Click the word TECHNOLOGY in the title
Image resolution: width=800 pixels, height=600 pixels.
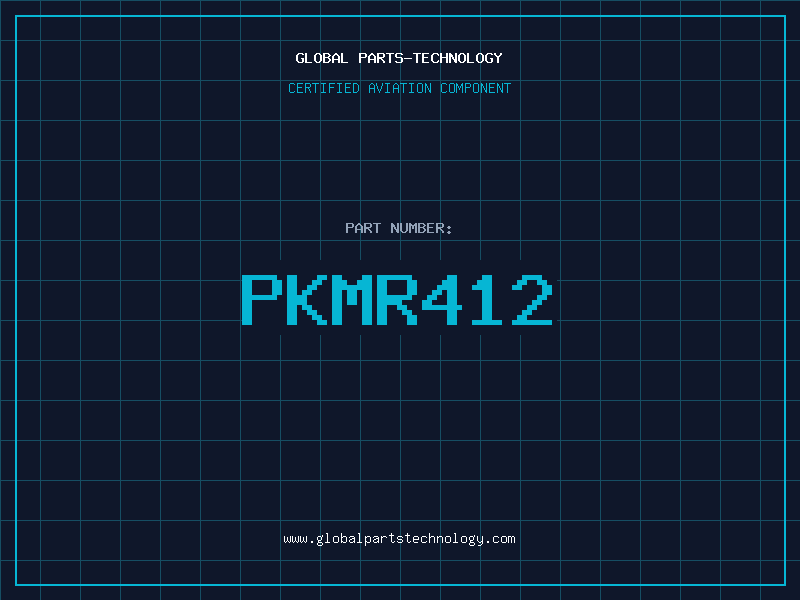(458, 58)
